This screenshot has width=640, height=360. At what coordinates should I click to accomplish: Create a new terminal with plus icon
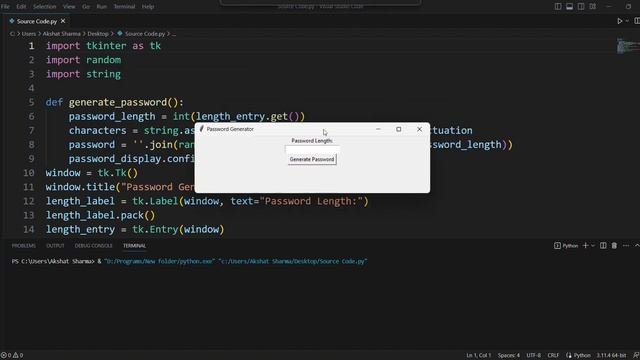[x=585, y=245]
